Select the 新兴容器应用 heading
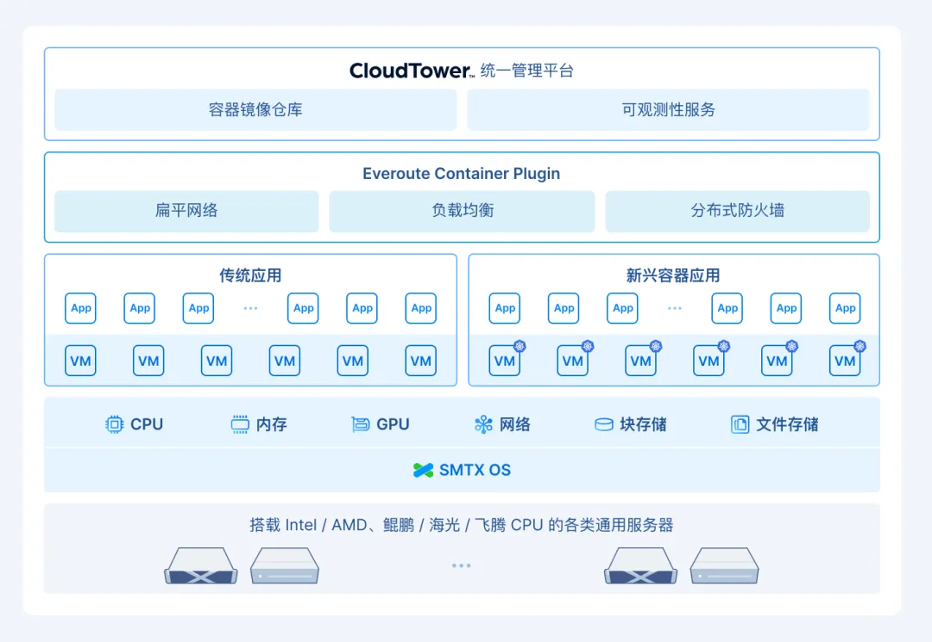Viewport: 932px width, 642px height. [673, 275]
